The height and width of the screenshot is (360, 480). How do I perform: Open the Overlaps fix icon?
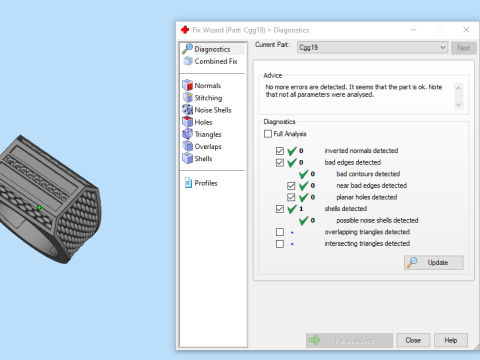(x=188, y=146)
